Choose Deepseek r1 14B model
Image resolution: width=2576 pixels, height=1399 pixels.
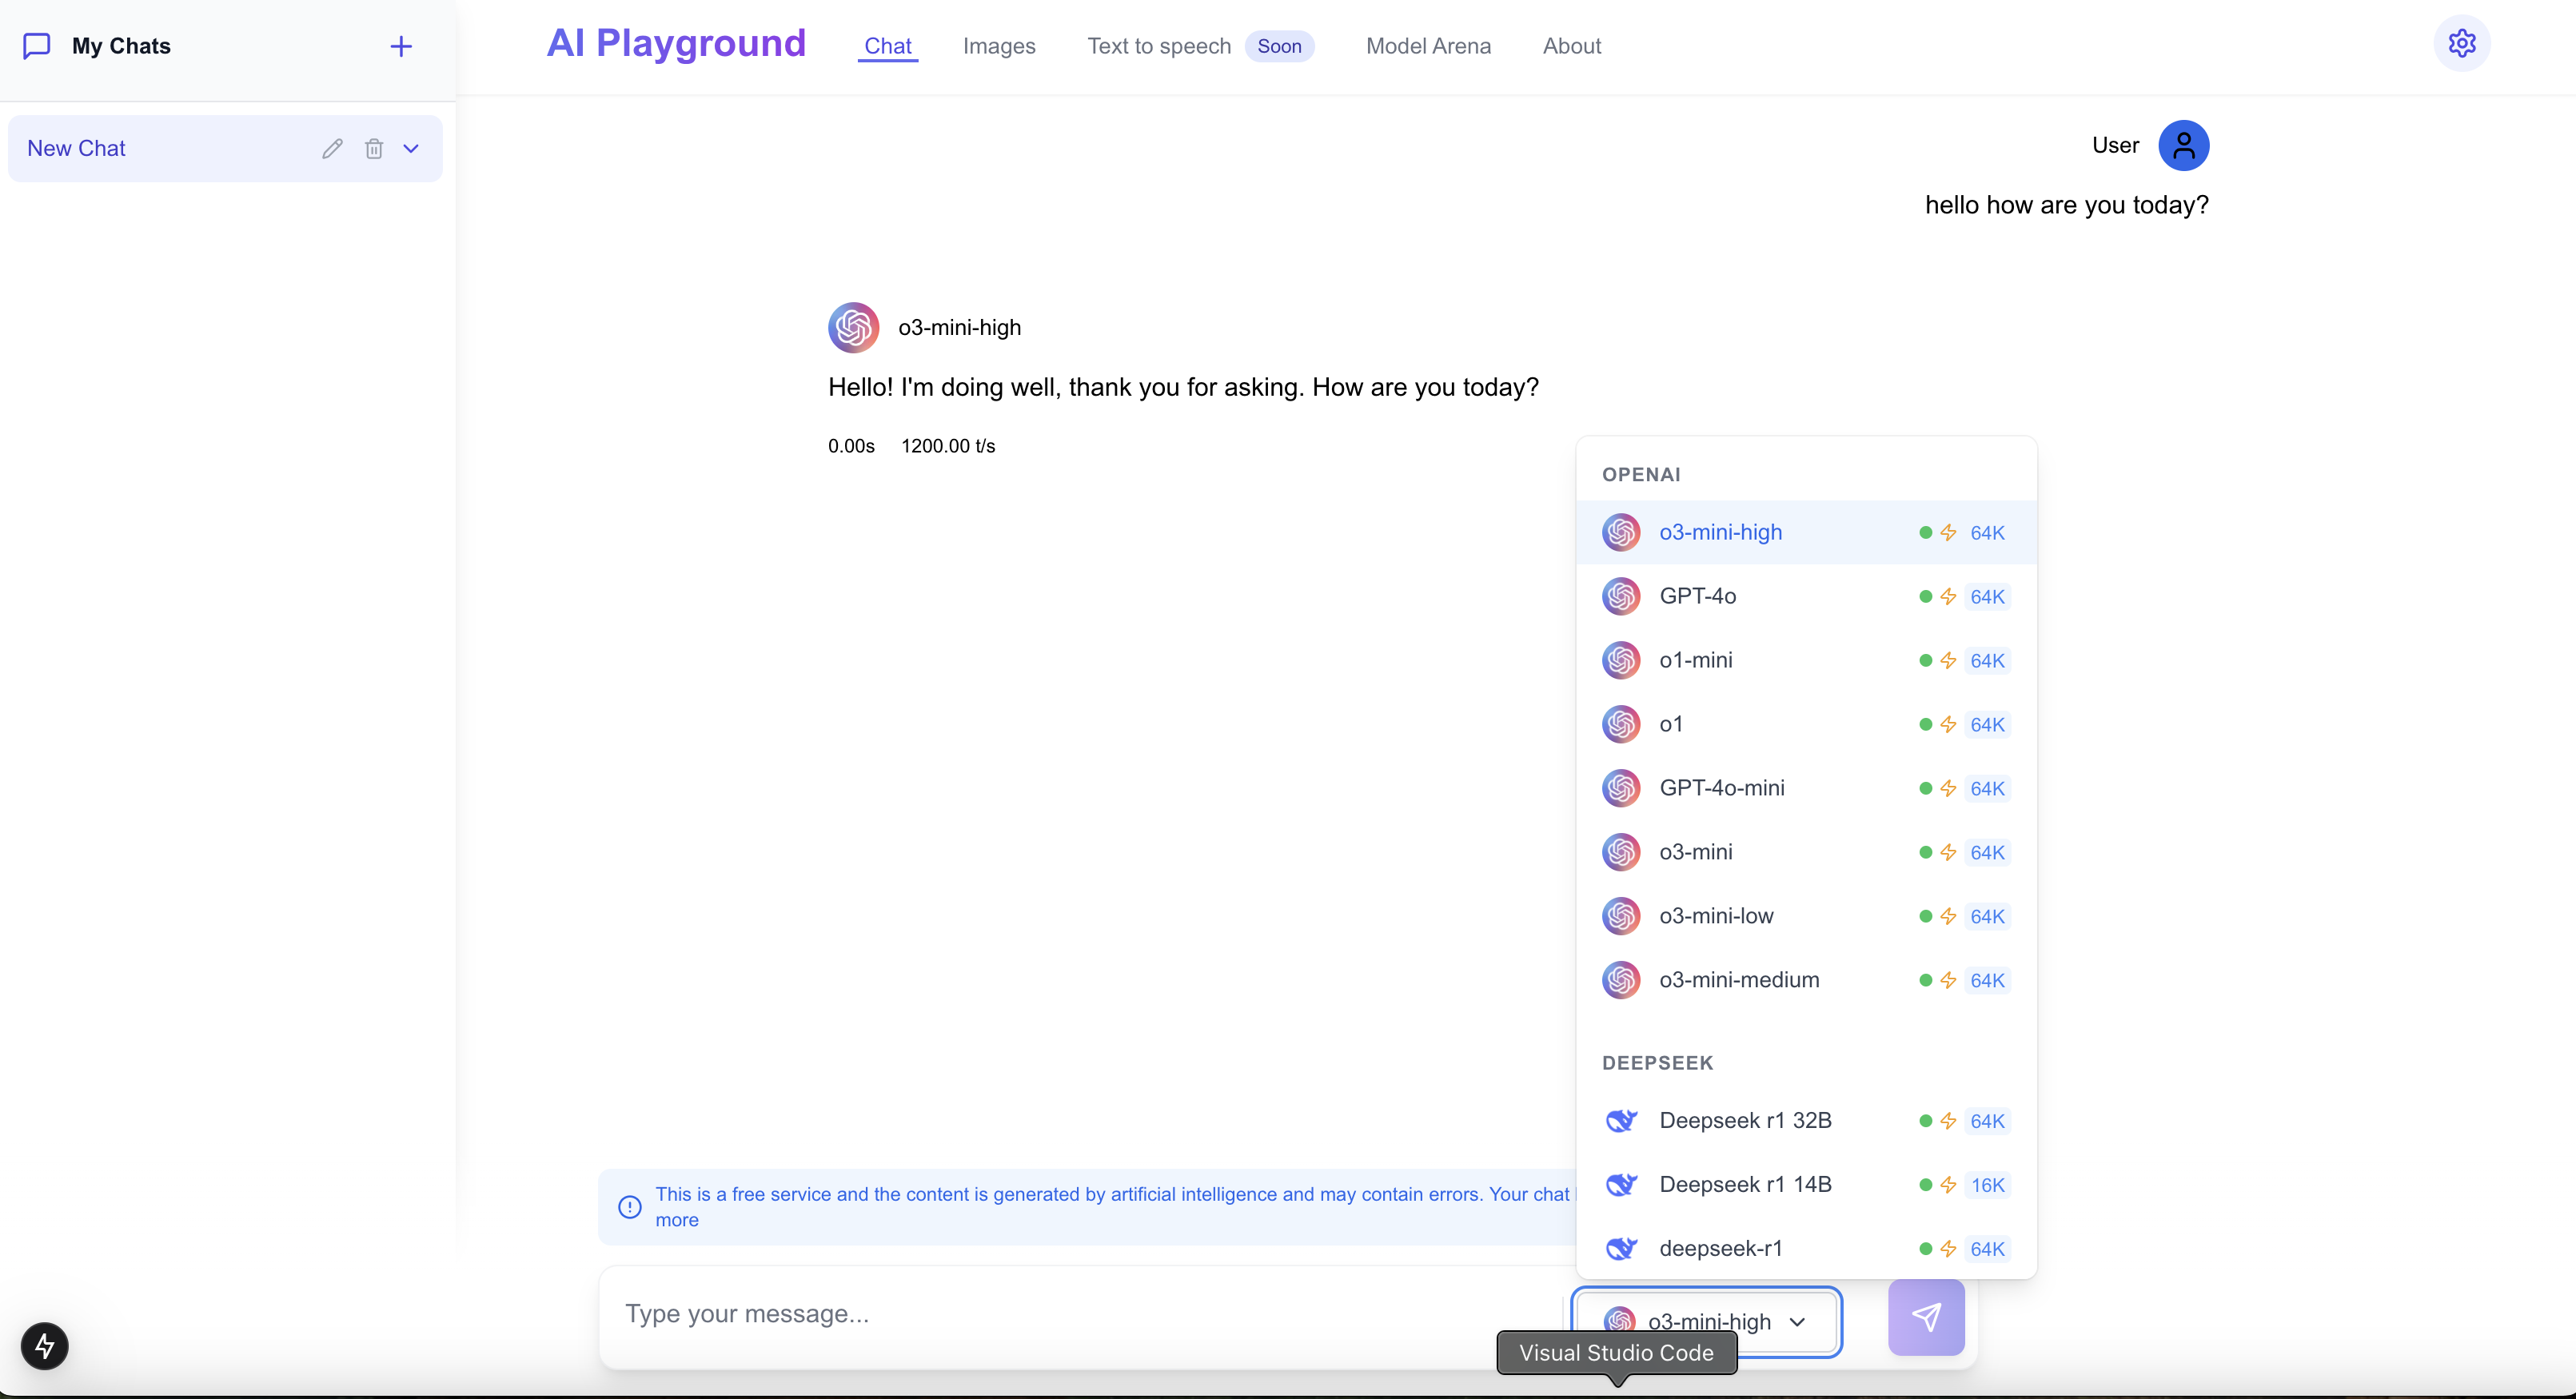1745,1185
